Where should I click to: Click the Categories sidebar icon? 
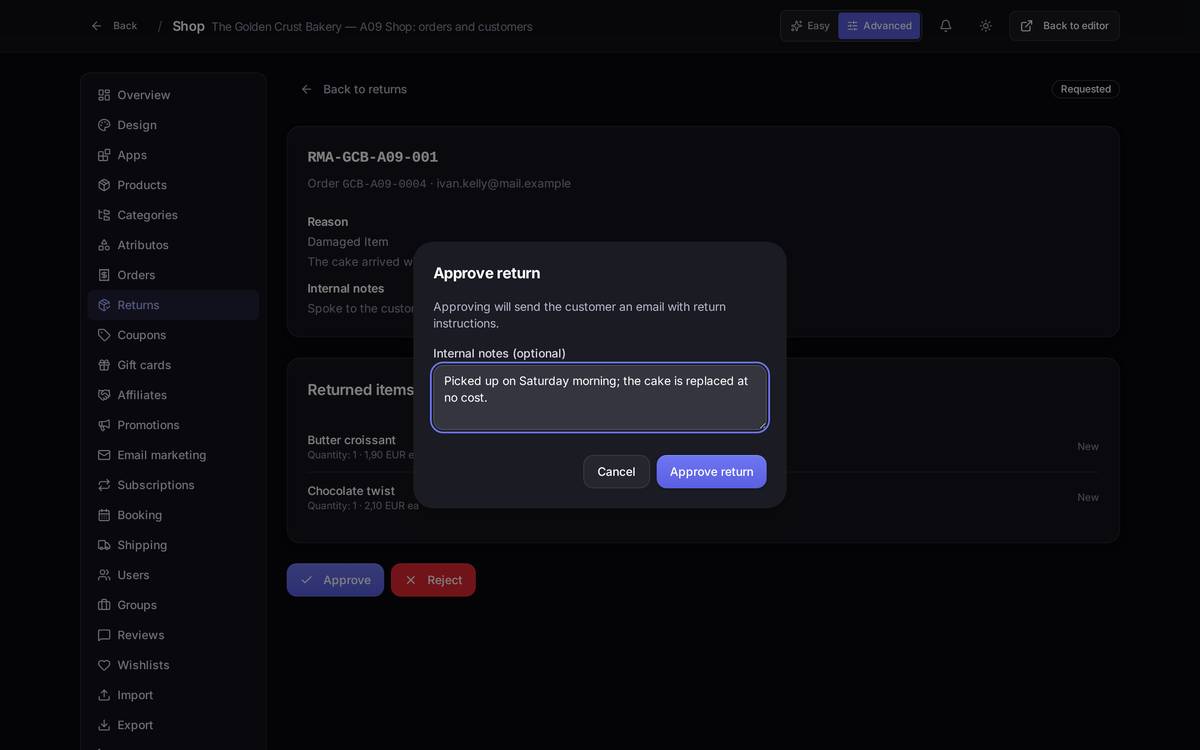104,215
